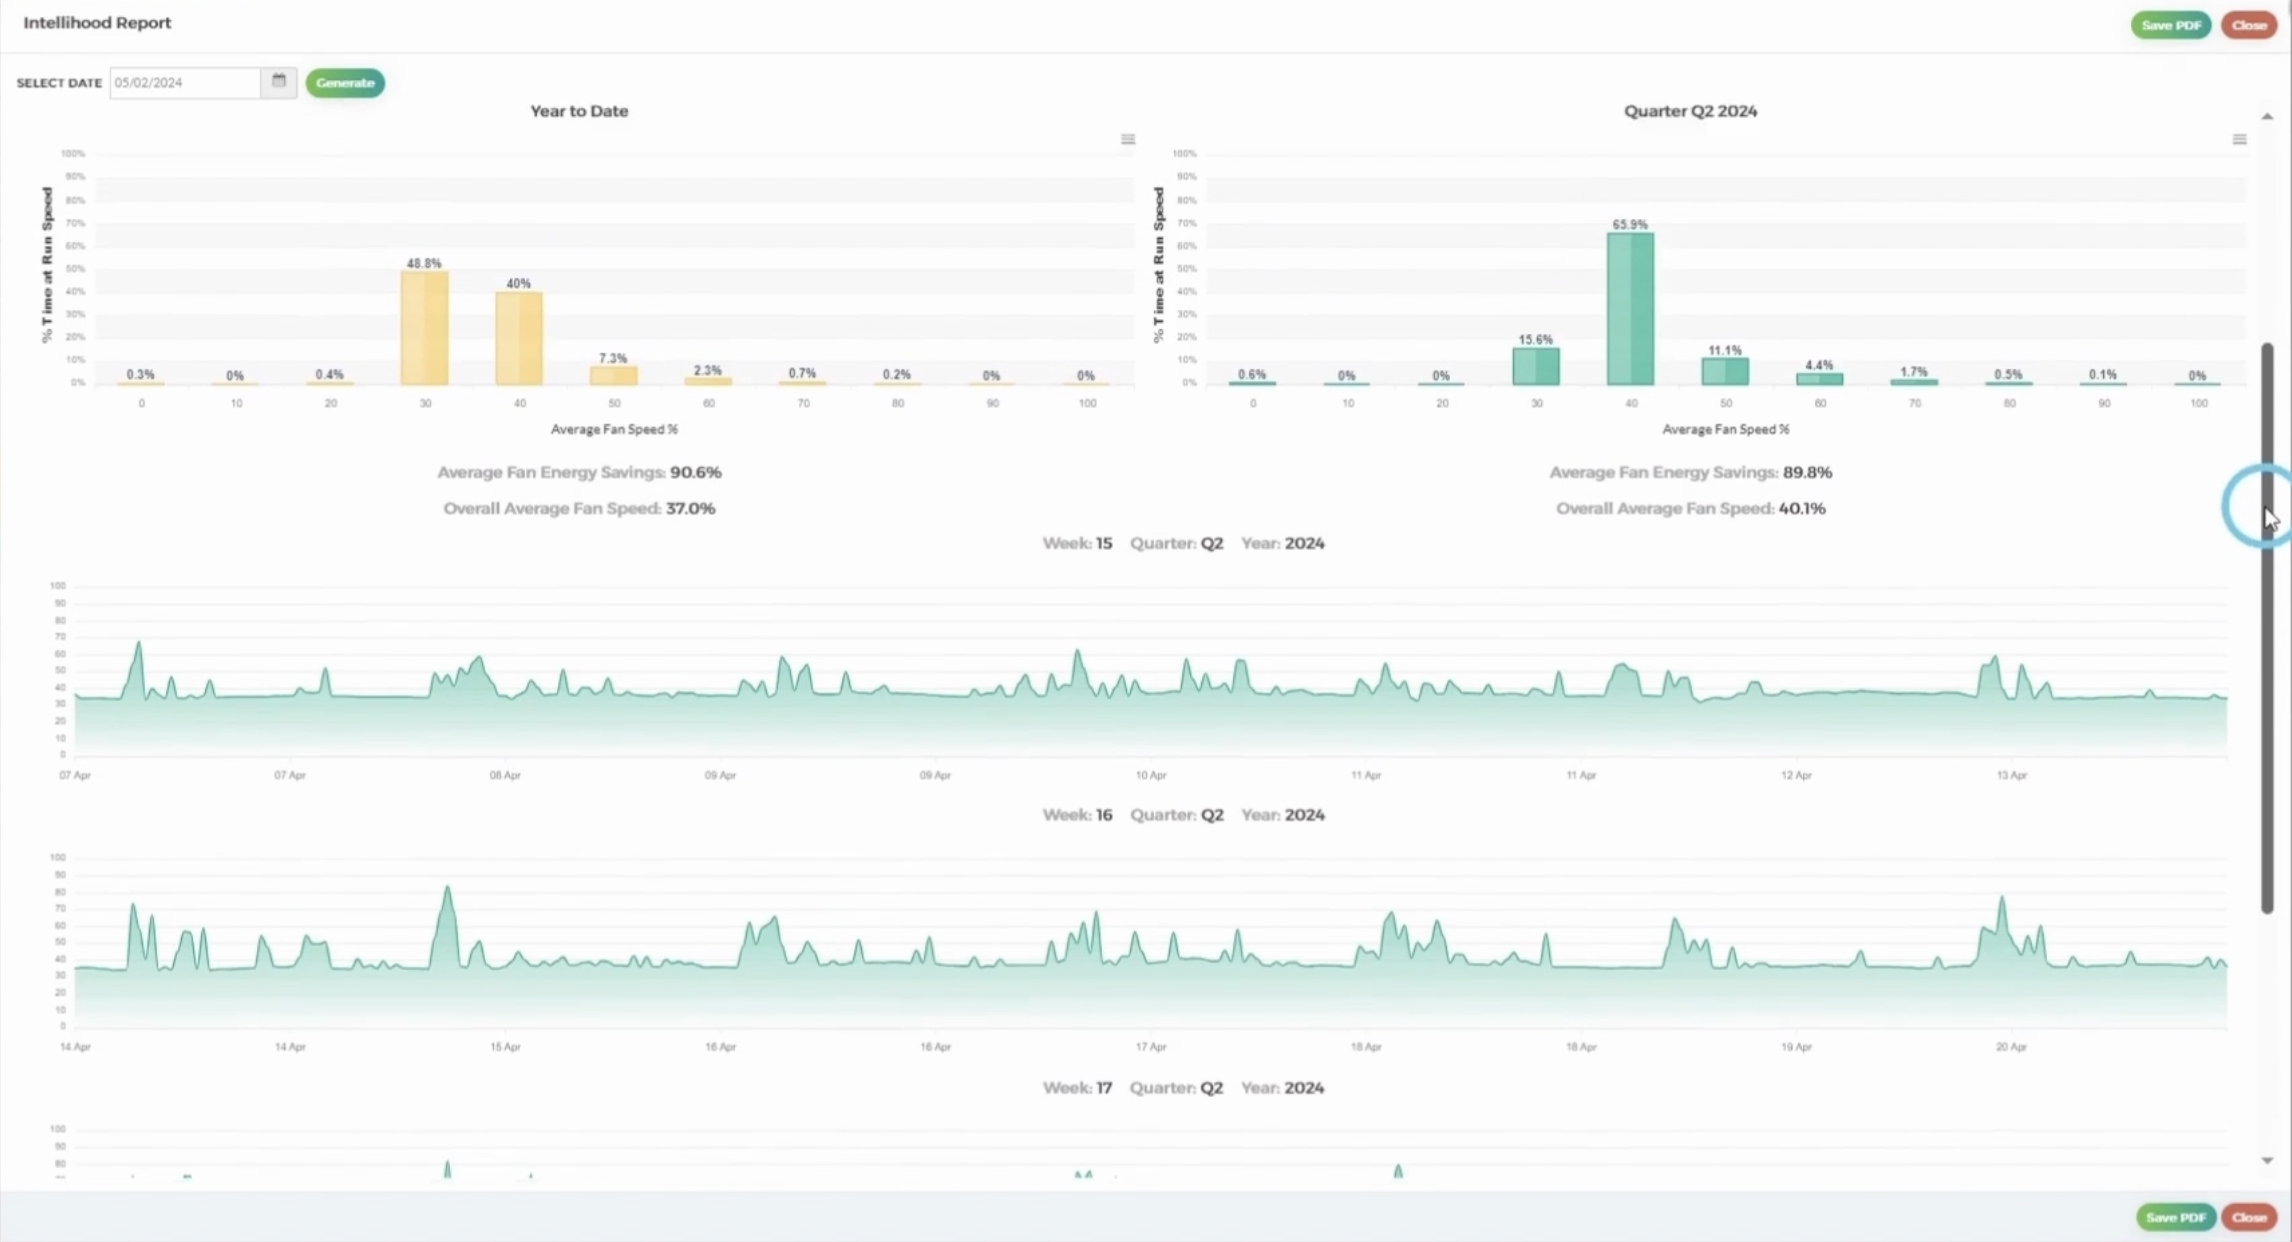This screenshot has height=1242, width=2292.
Task: Select the 65.9% bar in Quarter Q2 chart
Action: click(x=1630, y=309)
